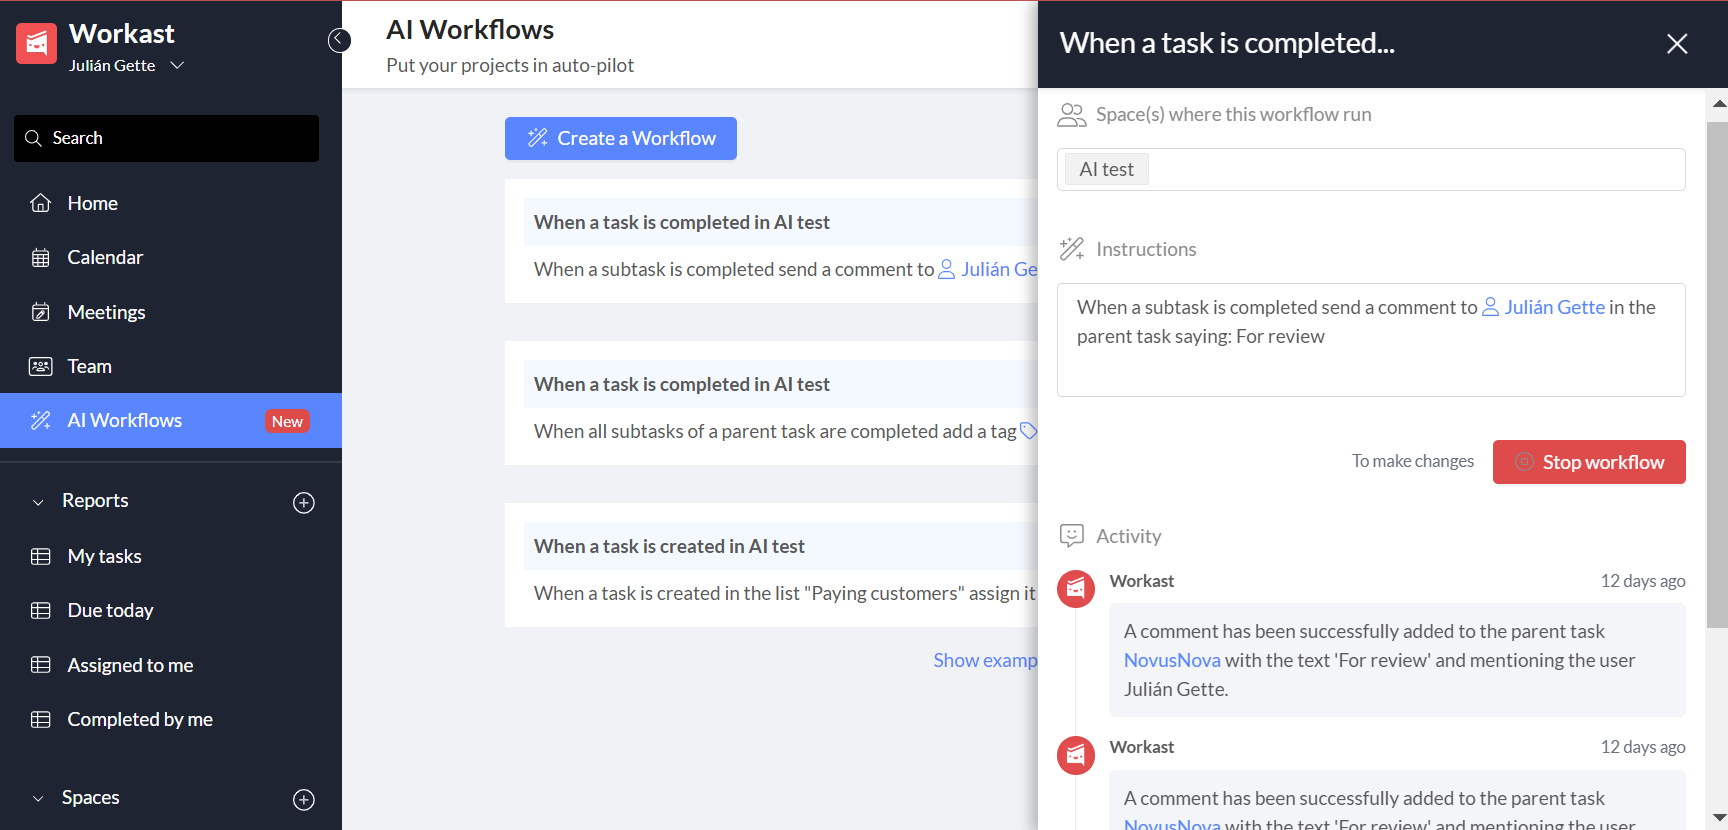Click the My tasks table icon
1728x830 pixels.
click(41, 556)
